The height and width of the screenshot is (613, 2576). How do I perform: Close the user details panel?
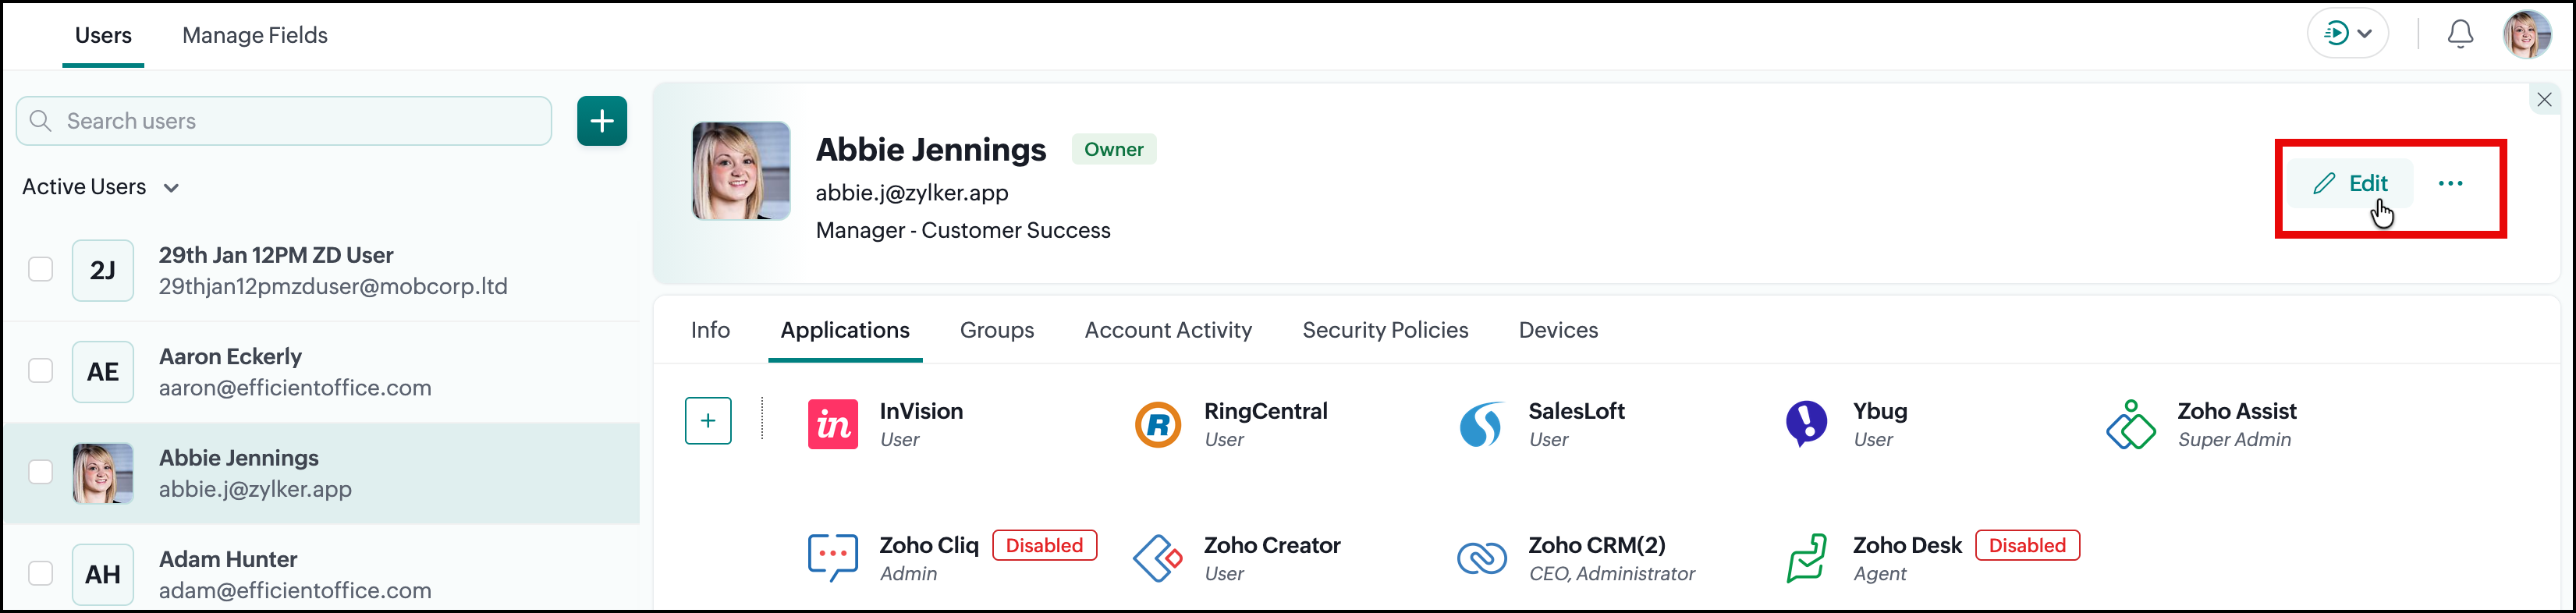point(2544,100)
